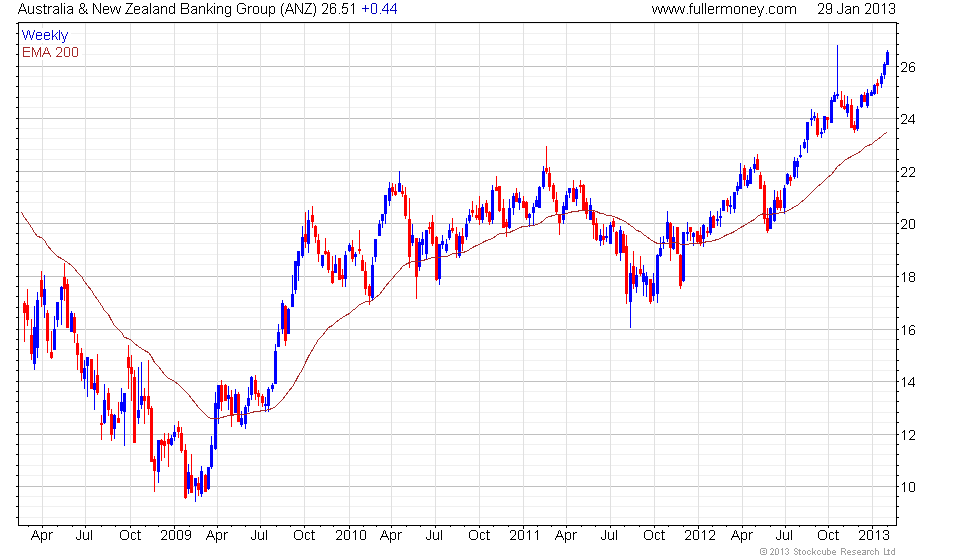Click the x-axis label '2013'
The width and height of the screenshot is (980, 560).
(x=873, y=535)
